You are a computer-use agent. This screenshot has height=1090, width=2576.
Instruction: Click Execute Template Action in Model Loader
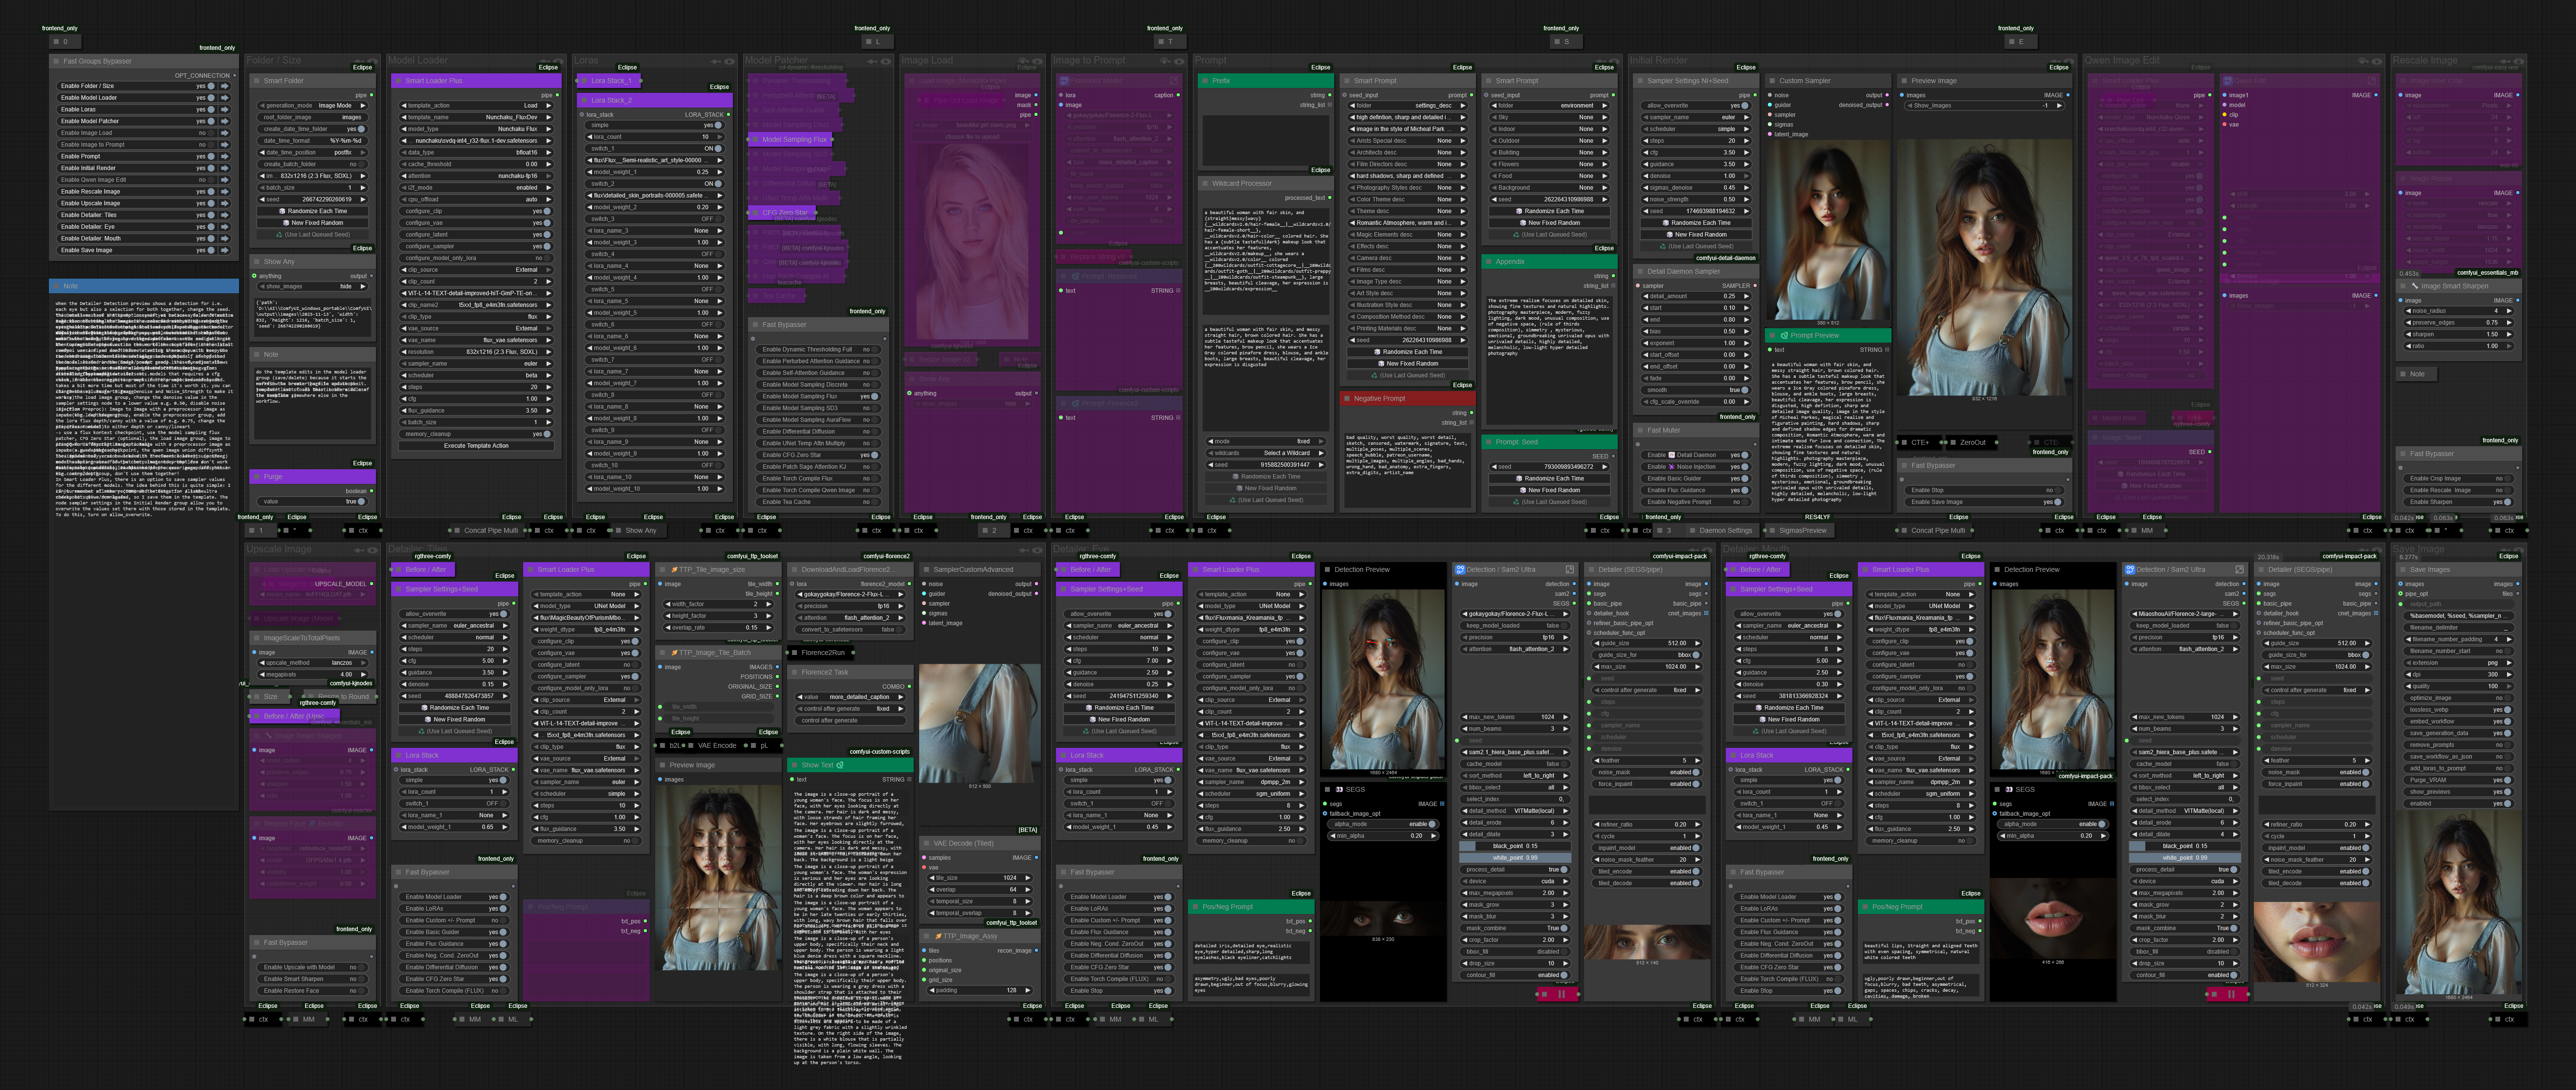tap(477, 446)
